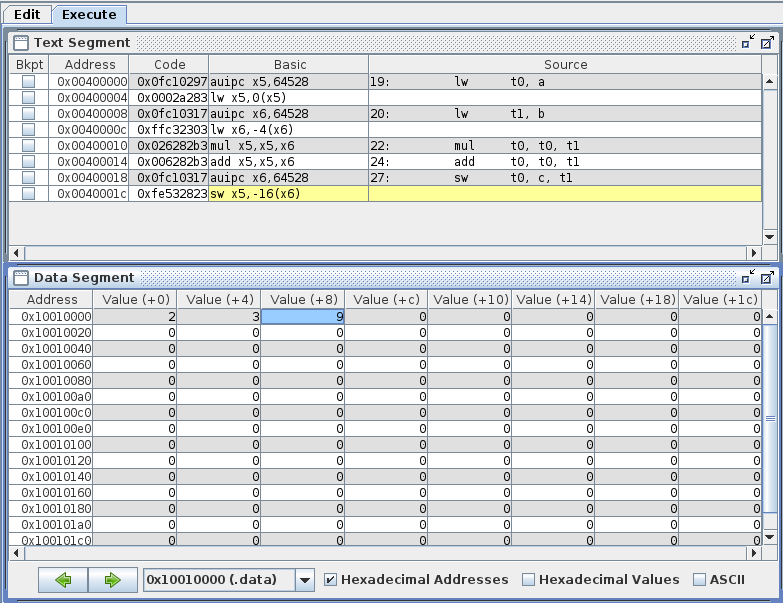Click the Code column header
The height and width of the screenshot is (603, 783).
point(169,64)
